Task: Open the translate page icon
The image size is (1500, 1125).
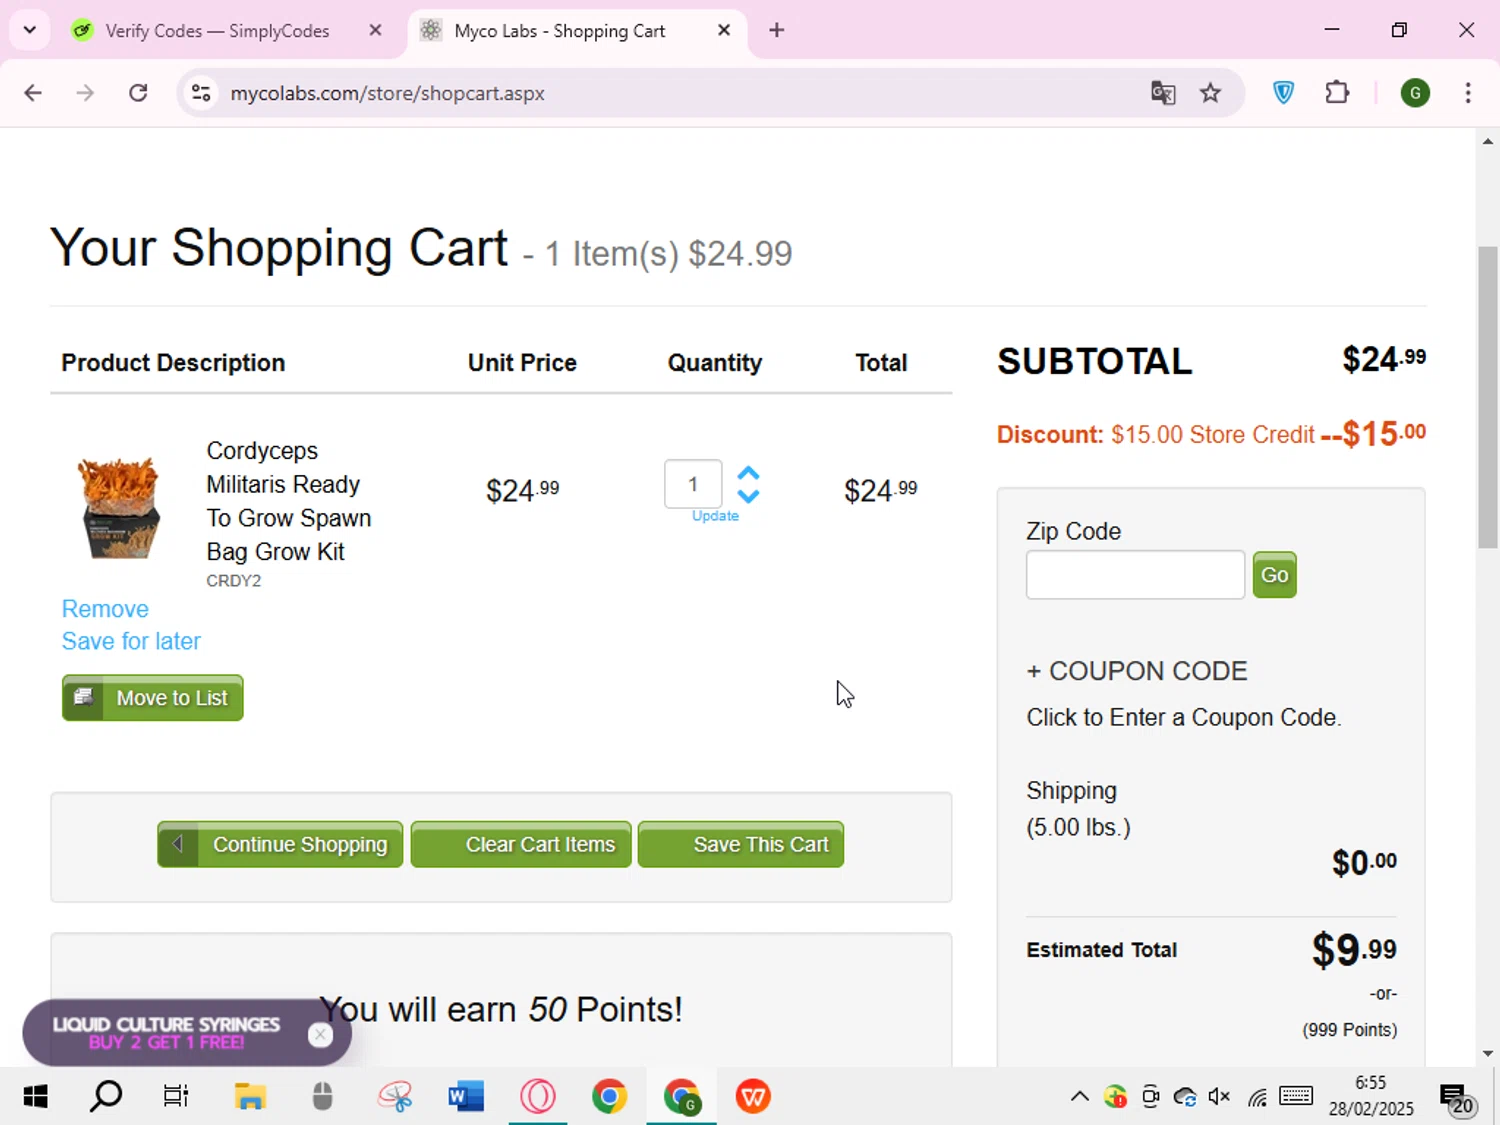Action: [x=1163, y=93]
